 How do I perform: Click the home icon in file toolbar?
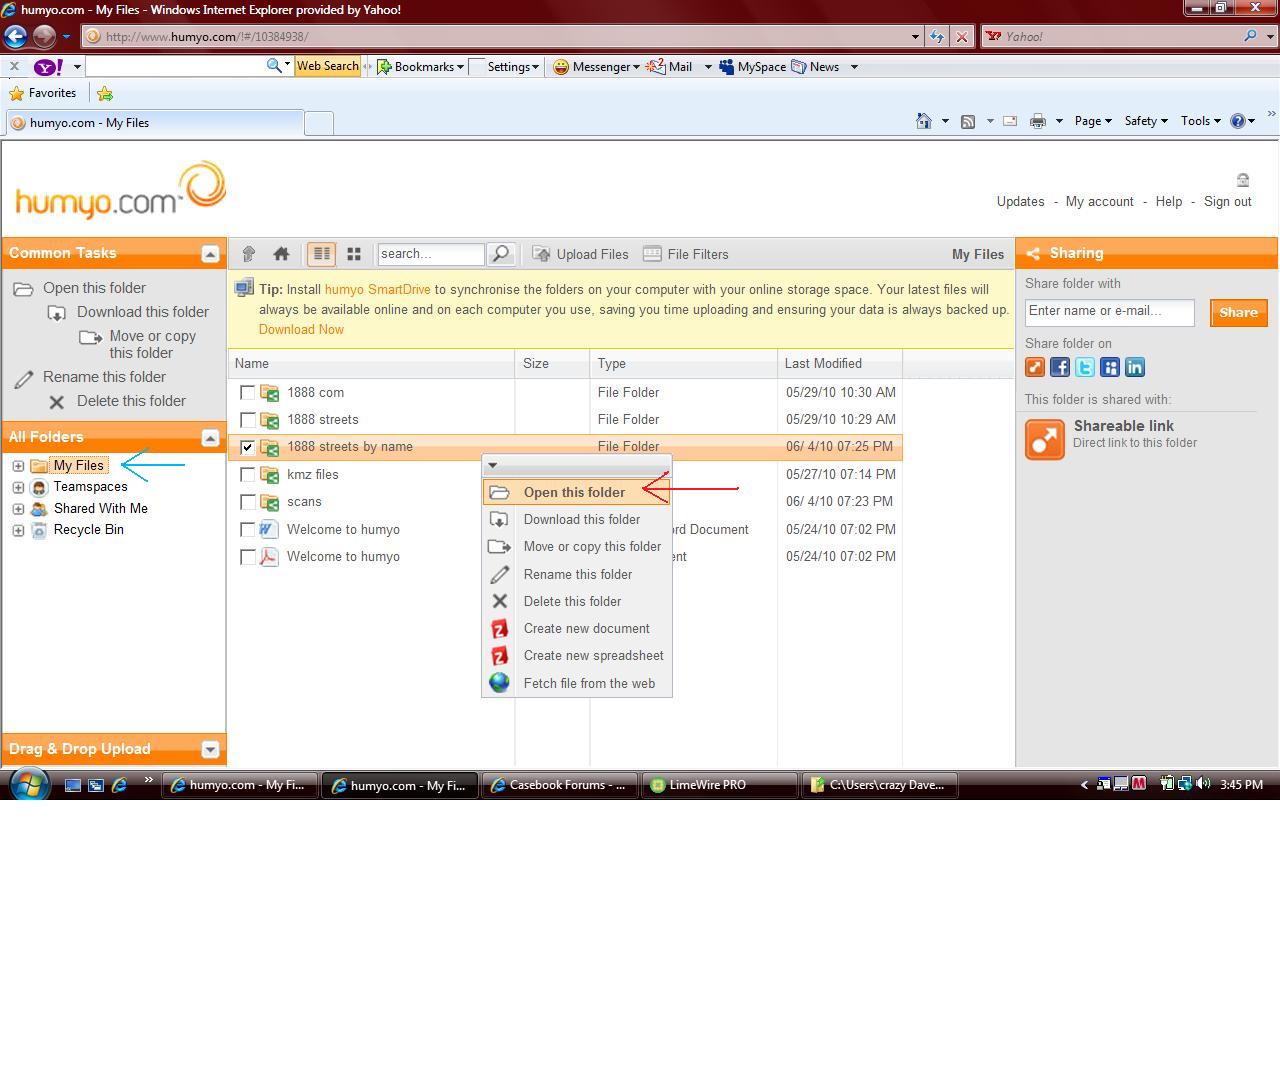click(281, 254)
